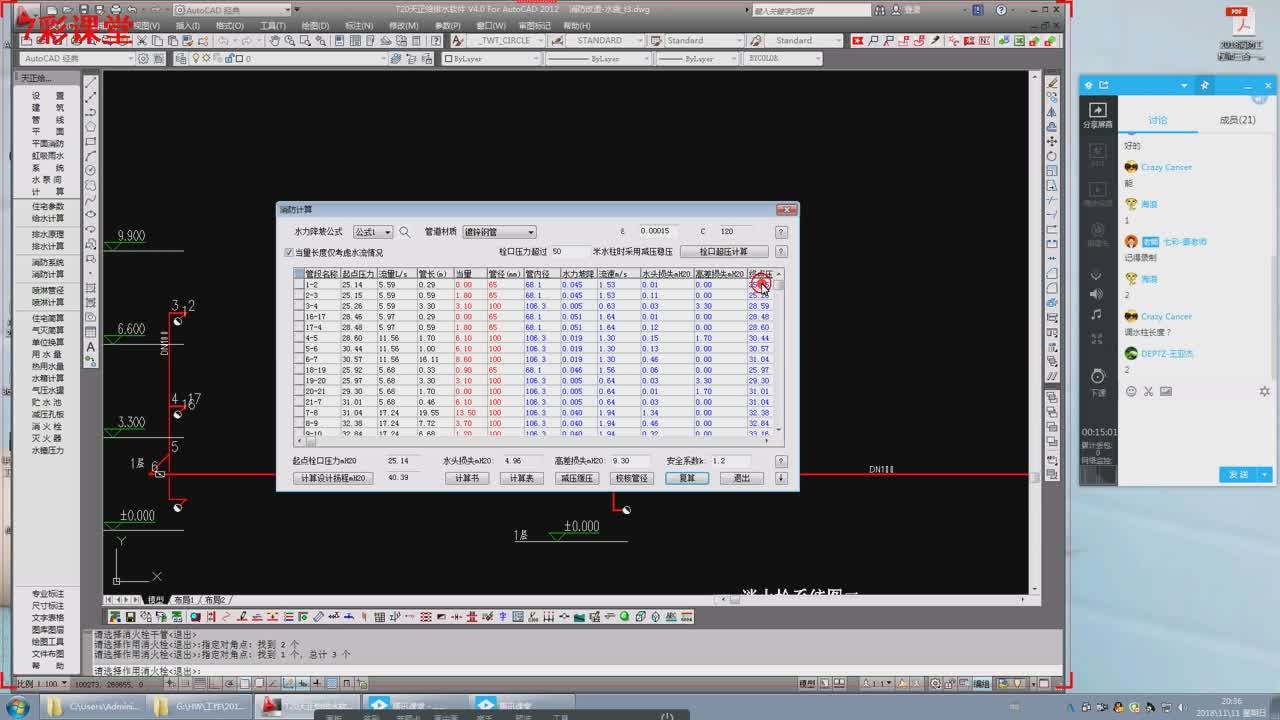Open the 文字表格 item in the side menu

click(x=48, y=618)
